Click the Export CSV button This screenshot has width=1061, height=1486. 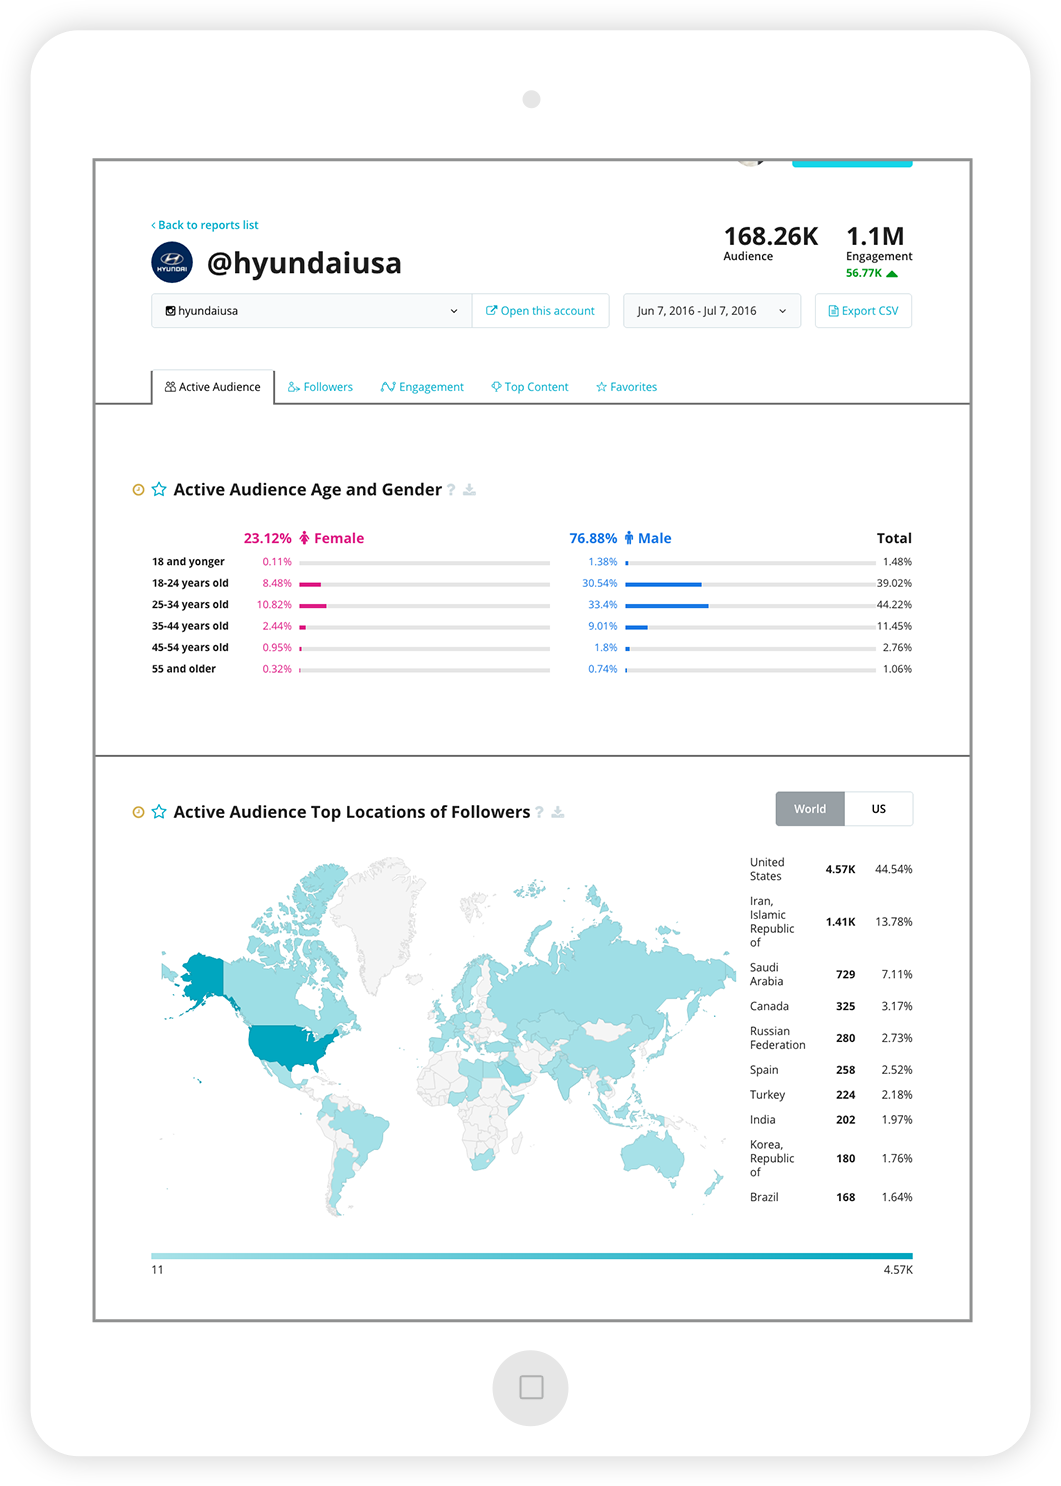tap(863, 311)
